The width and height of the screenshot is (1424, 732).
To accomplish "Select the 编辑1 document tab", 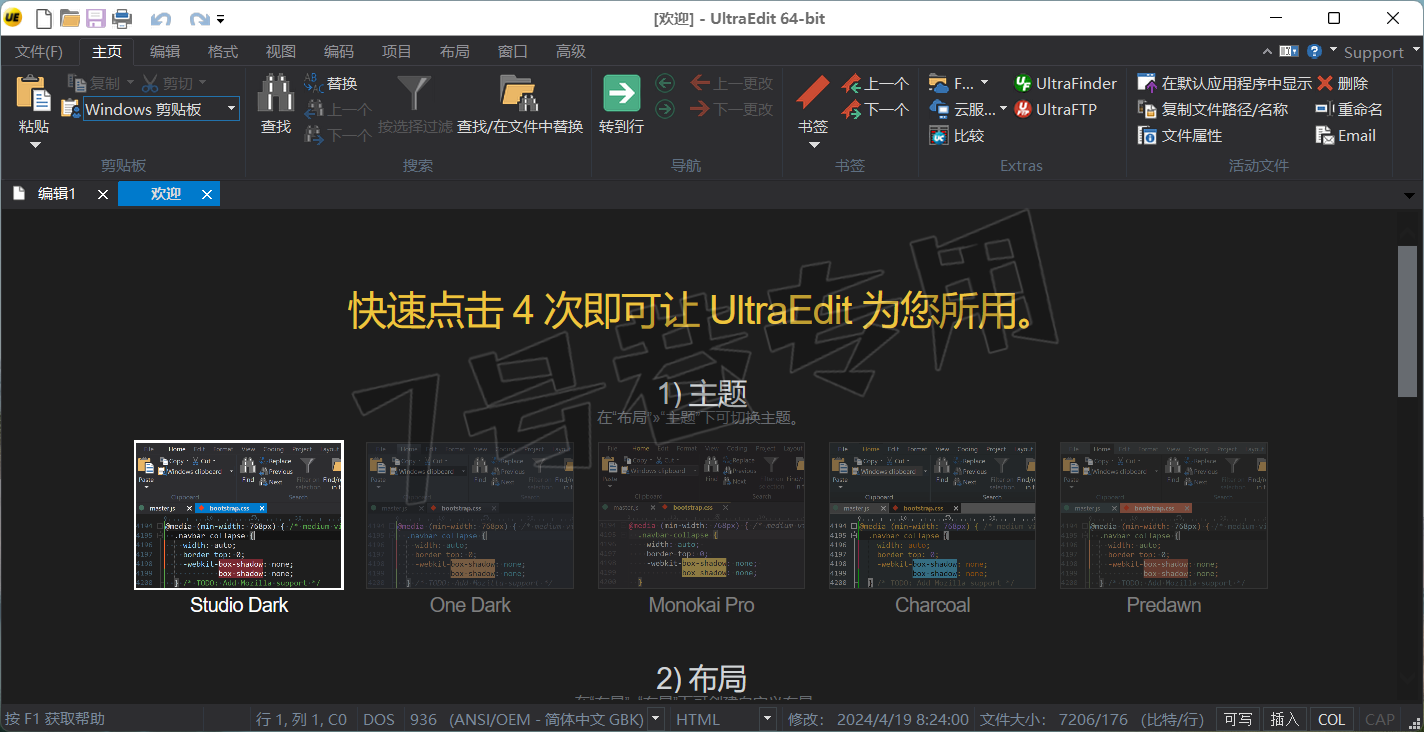I will coord(55,194).
